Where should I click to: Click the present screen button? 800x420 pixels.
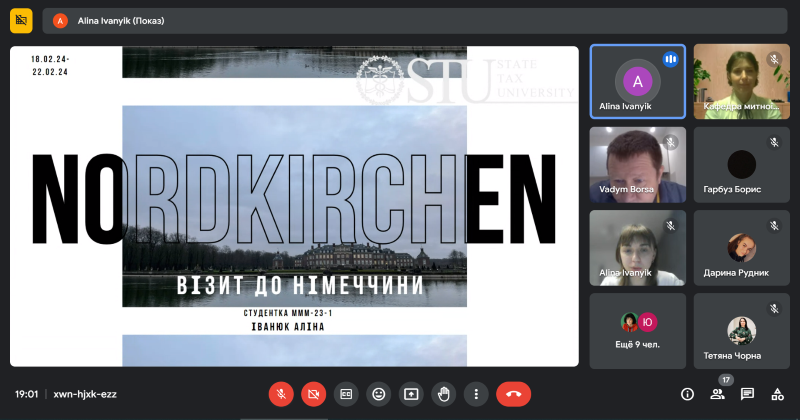411,394
